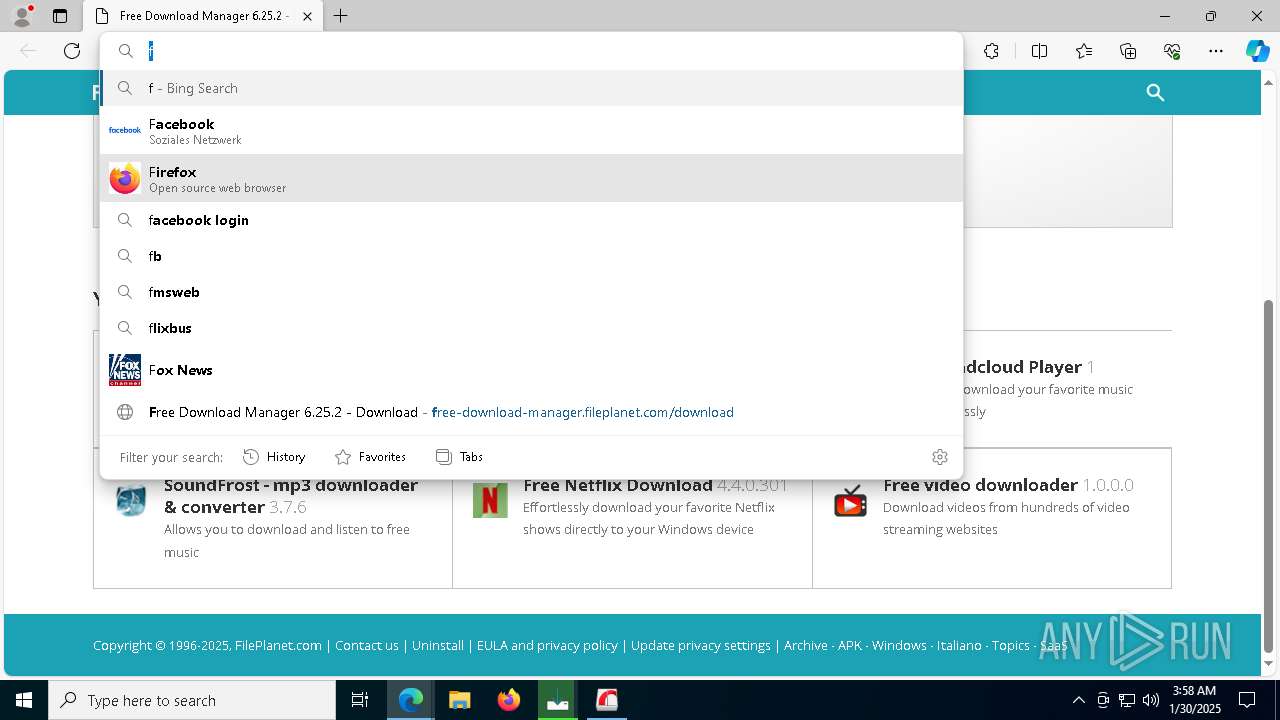1280x720 pixels.
Task: Switch to Microsoft Edge on the taskbar
Action: tap(411, 700)
